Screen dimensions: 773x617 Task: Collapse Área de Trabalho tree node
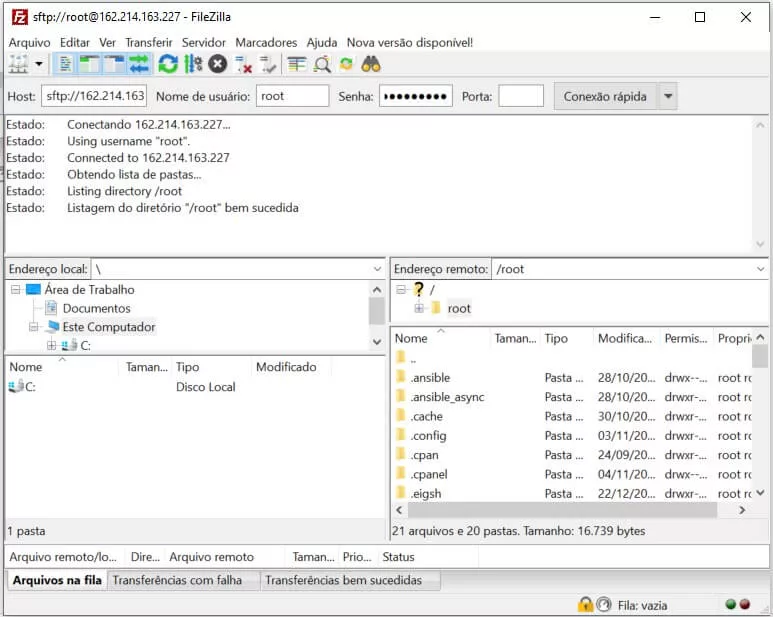[16, 289]
